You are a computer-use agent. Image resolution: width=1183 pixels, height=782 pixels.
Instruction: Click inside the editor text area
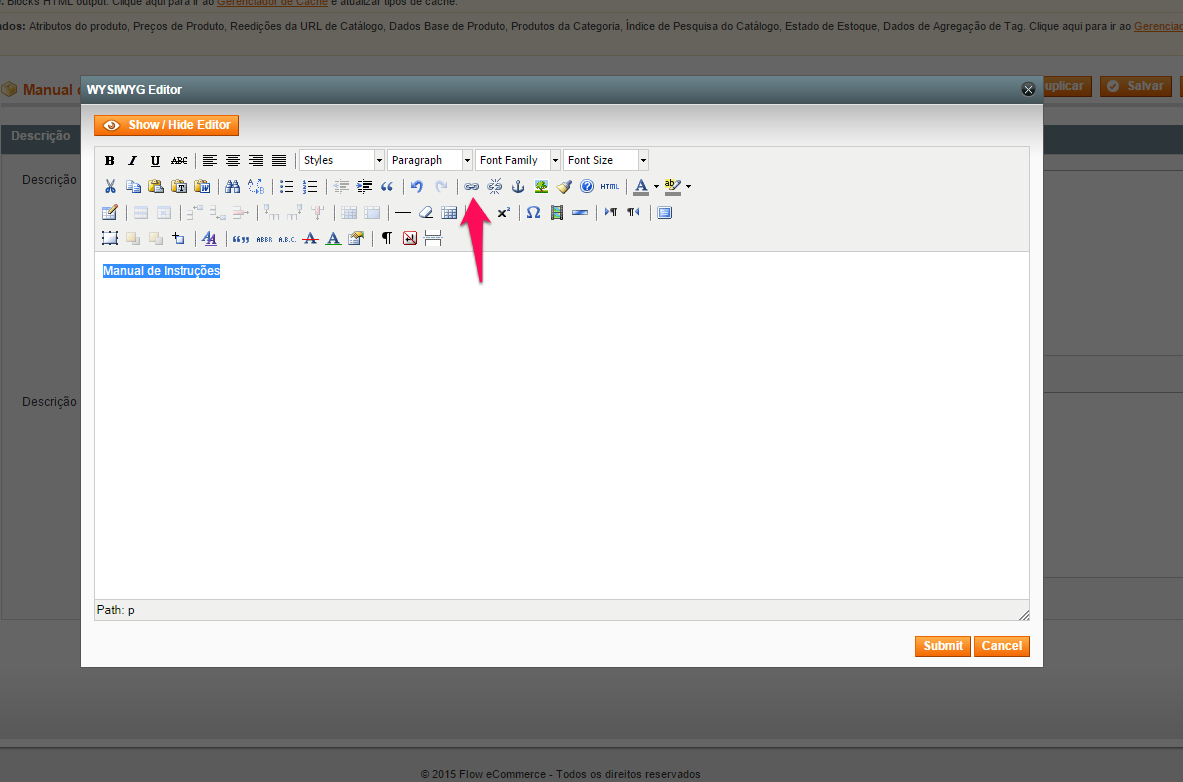click(x=561, y=426)
